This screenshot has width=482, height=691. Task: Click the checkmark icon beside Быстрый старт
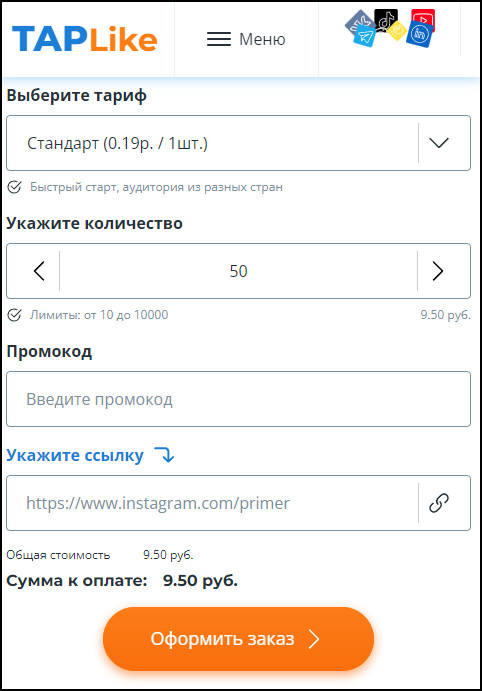(15, 187)
